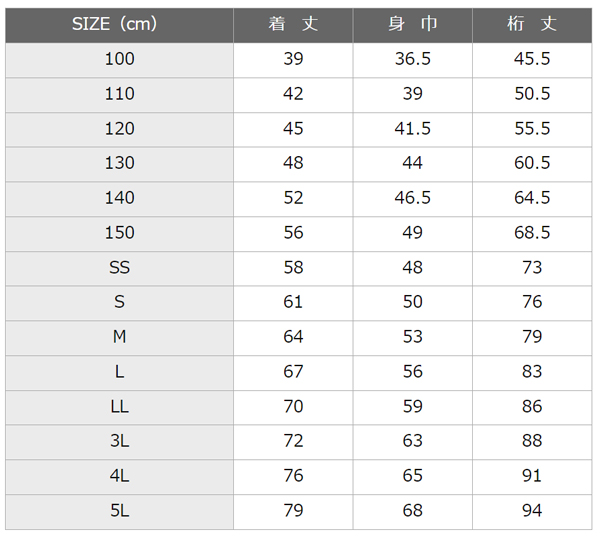Screen dimensions: 600x539
Task: Click the 46.5 value for size 140
Action: [x=412, y=198]
